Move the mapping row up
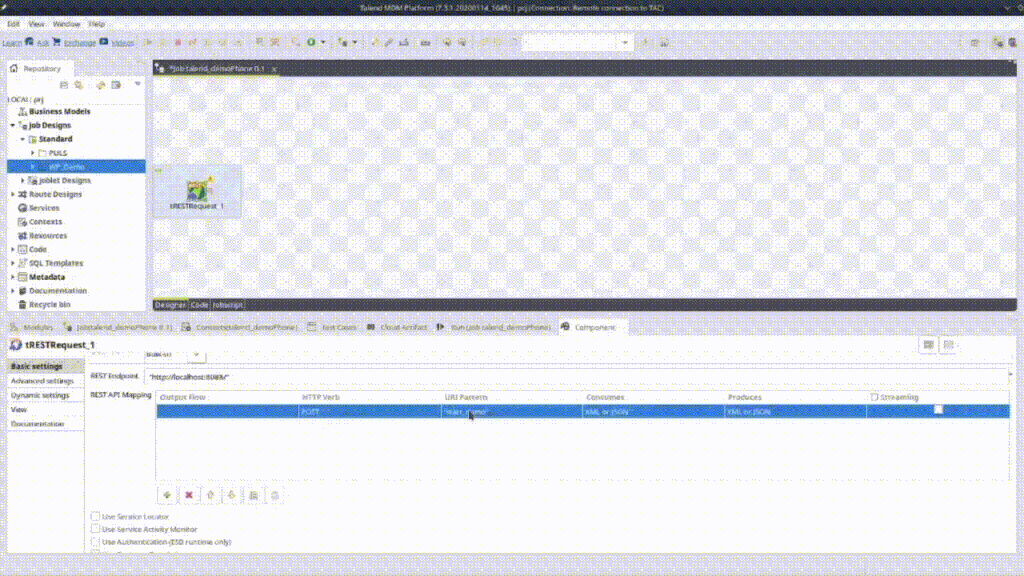The image size is (1024, 576). coord(210,496)
